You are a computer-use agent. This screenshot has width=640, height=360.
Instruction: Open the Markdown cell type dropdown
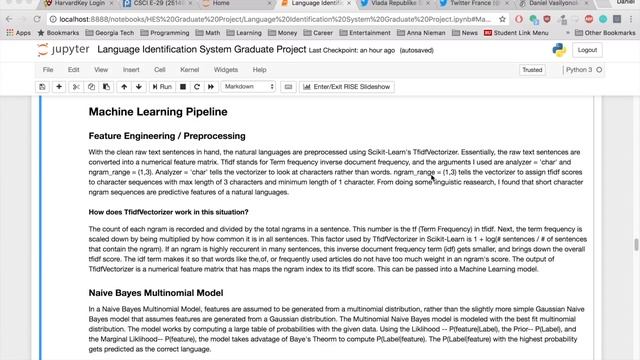(249, 87)
